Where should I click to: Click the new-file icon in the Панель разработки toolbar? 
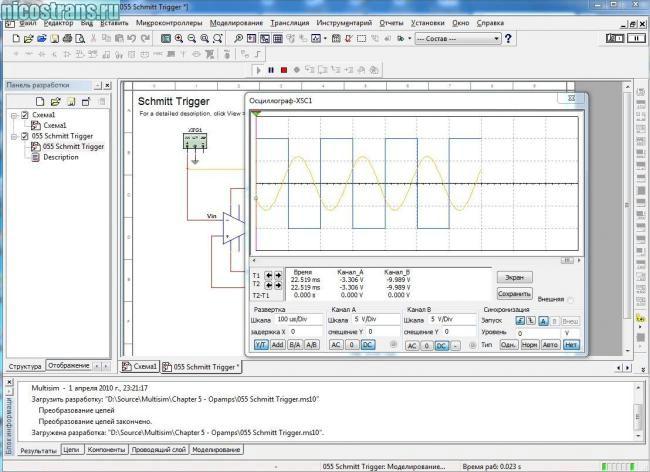tap(40, 102)
